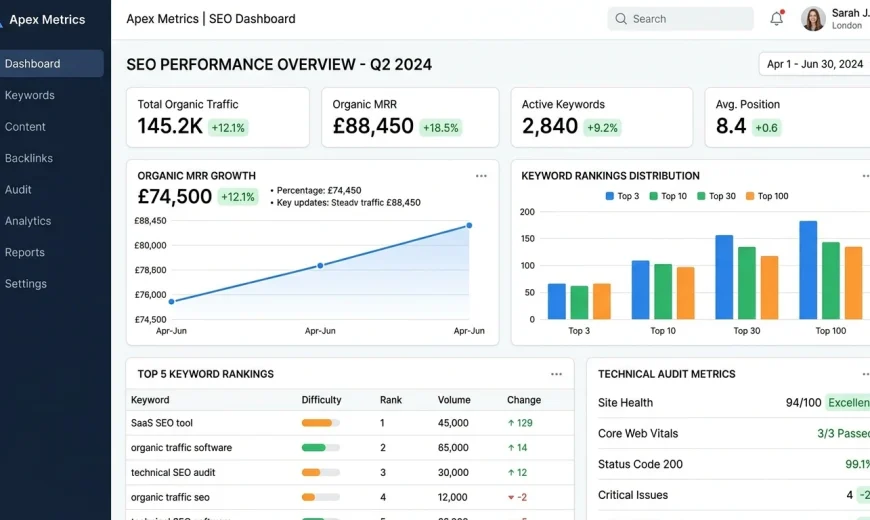Open Reports in the sidebar
This screenshot has height=520, width=870.
click(x=24, y=252)
